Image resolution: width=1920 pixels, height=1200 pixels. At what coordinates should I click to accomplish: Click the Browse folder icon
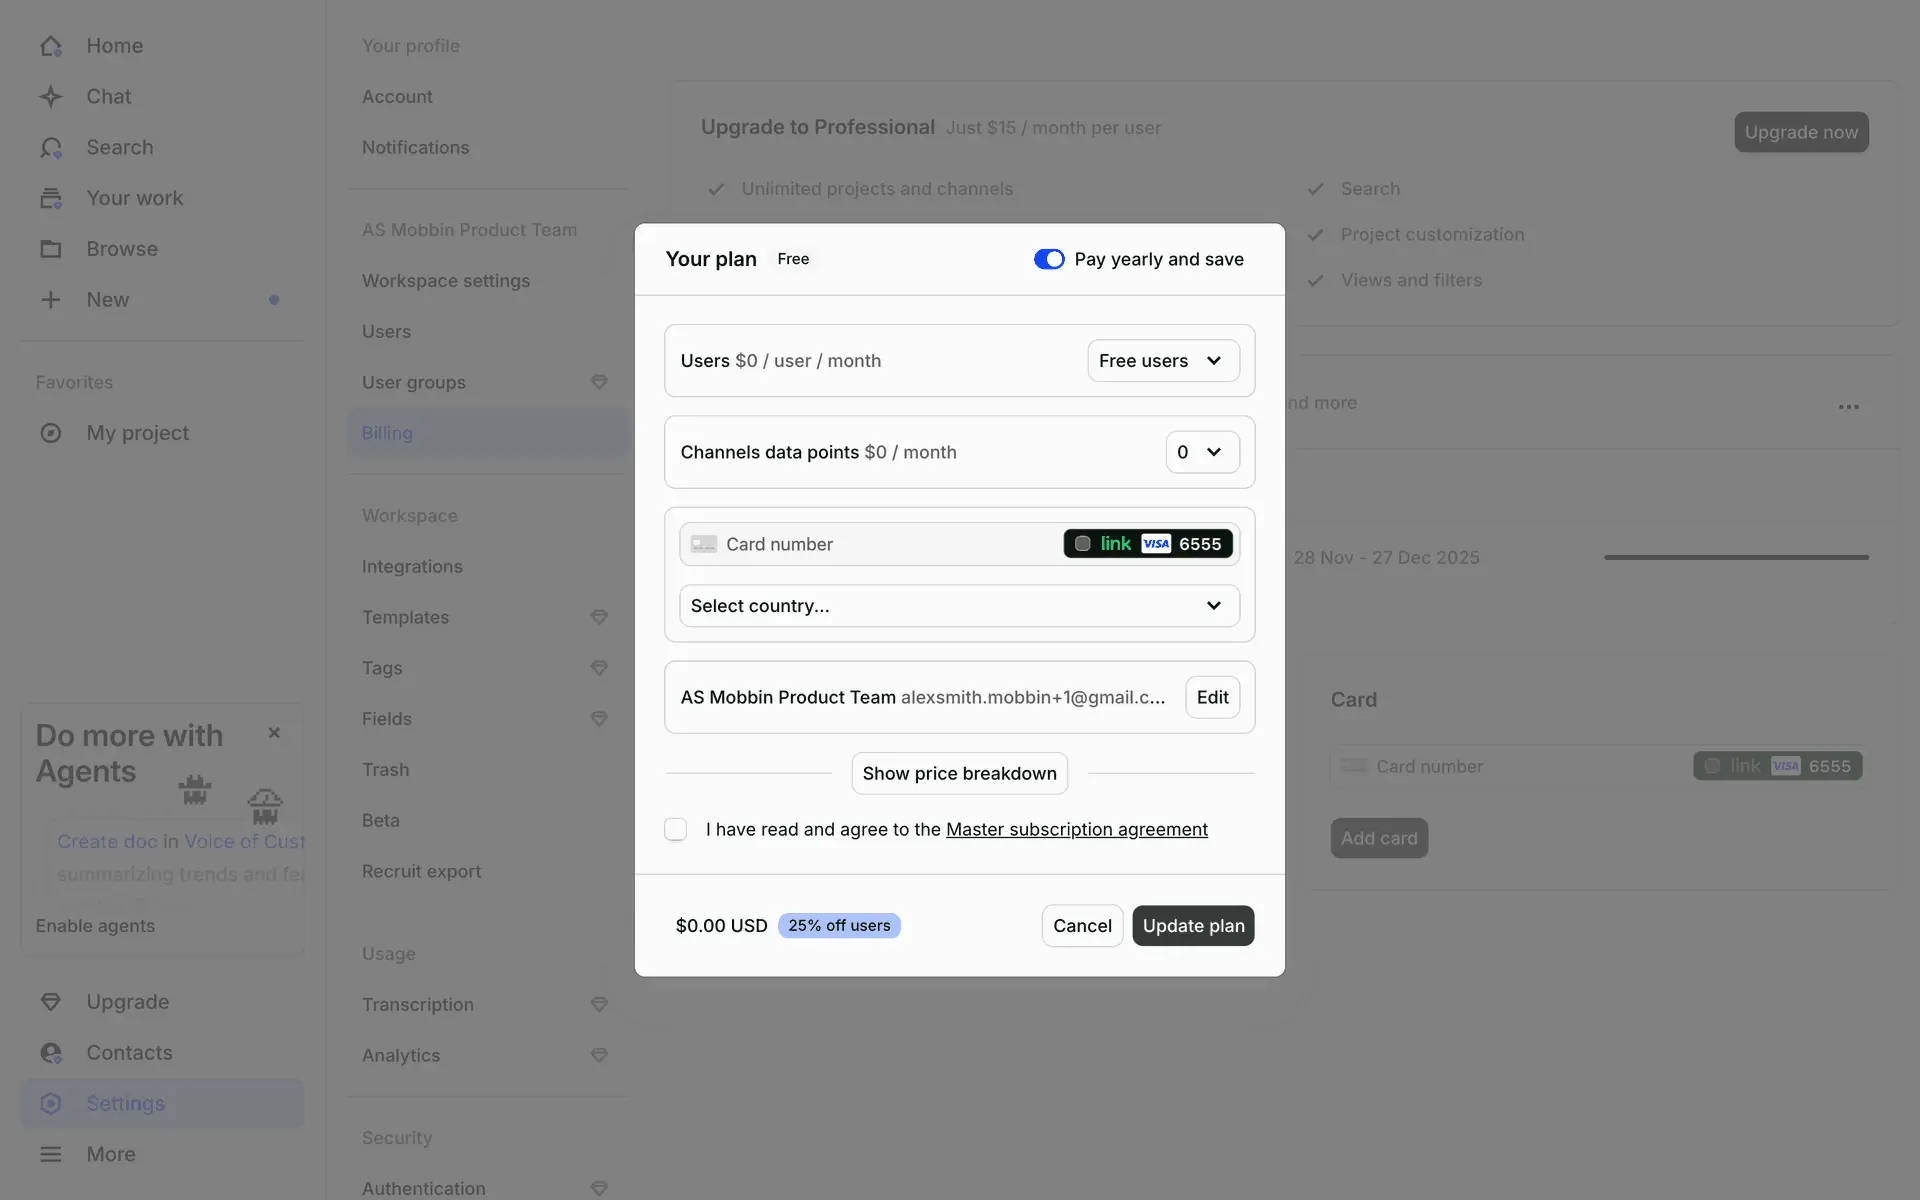click(x=51, y=249)
